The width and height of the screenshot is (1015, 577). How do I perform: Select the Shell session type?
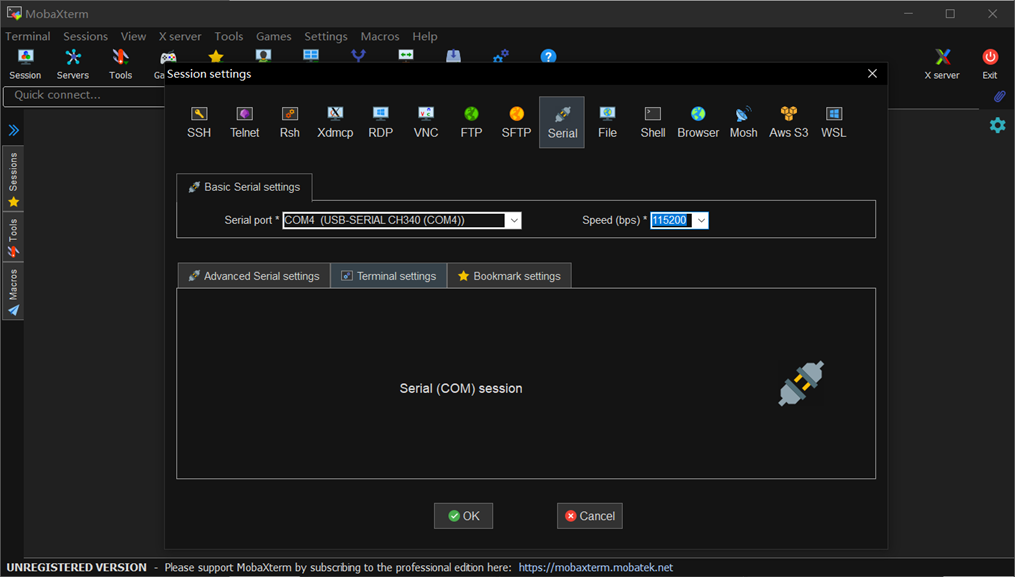pyautogui.click(x=652, y=122)
